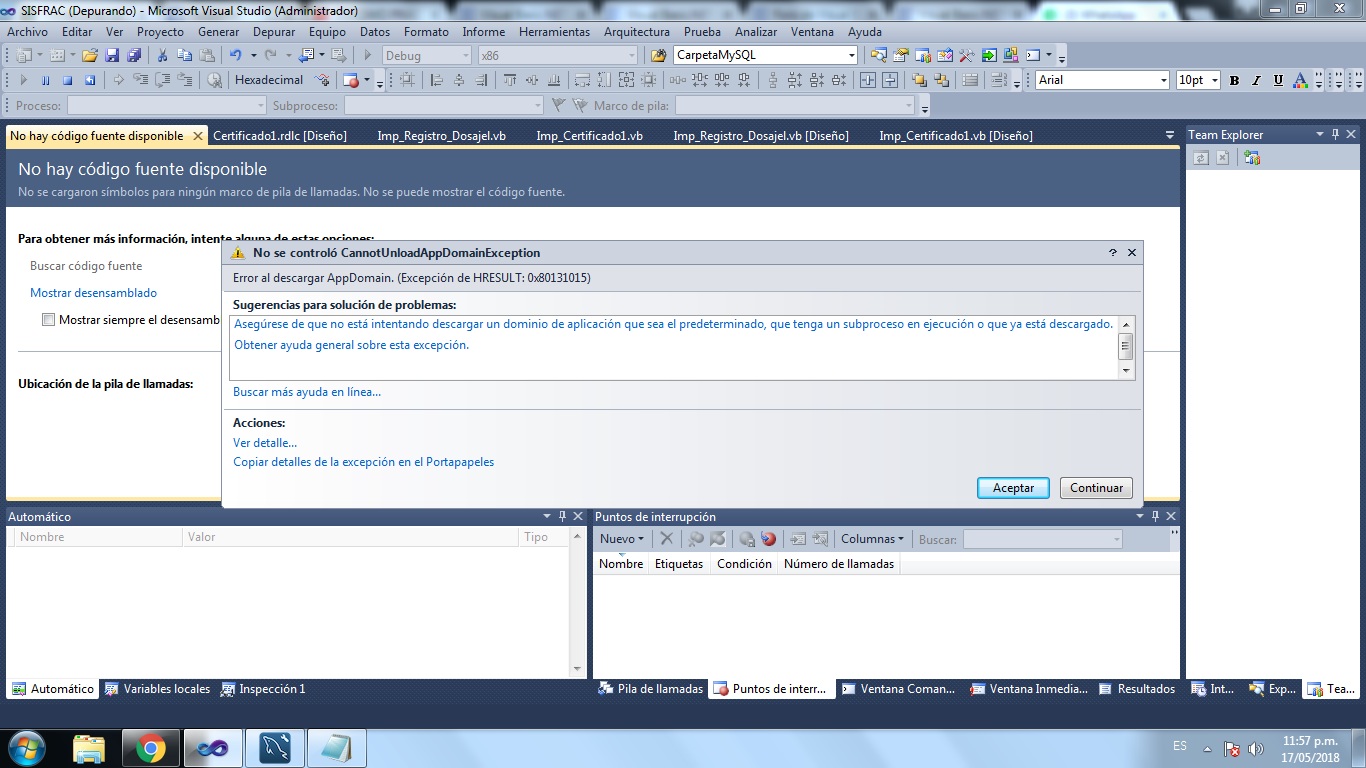Open the Variables locales tab
The width and height of the screenshot is (1366, 768).
coord(157,689)
